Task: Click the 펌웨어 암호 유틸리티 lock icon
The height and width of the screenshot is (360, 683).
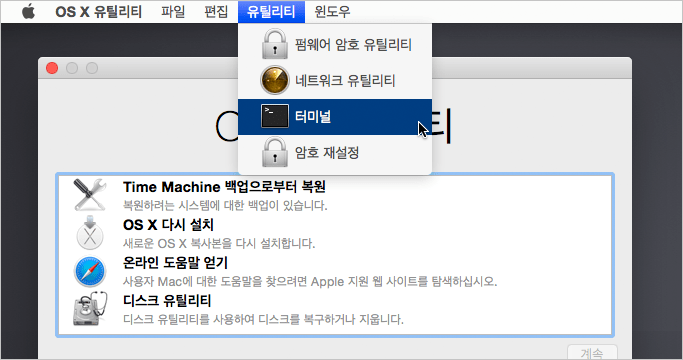Action: 274,44
